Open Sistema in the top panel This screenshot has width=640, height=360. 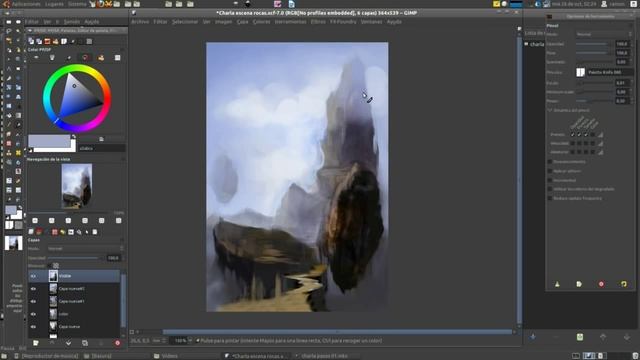tap(77, 4)
